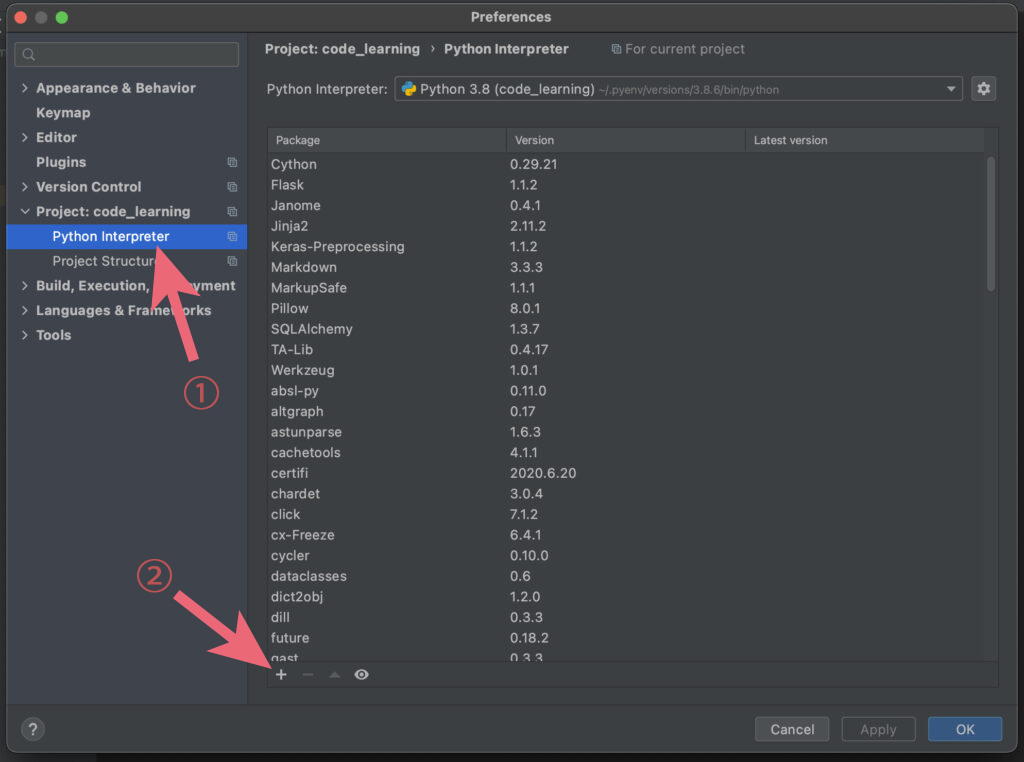
Task: Select the Jinja2 package row
Action: [626, 226]
